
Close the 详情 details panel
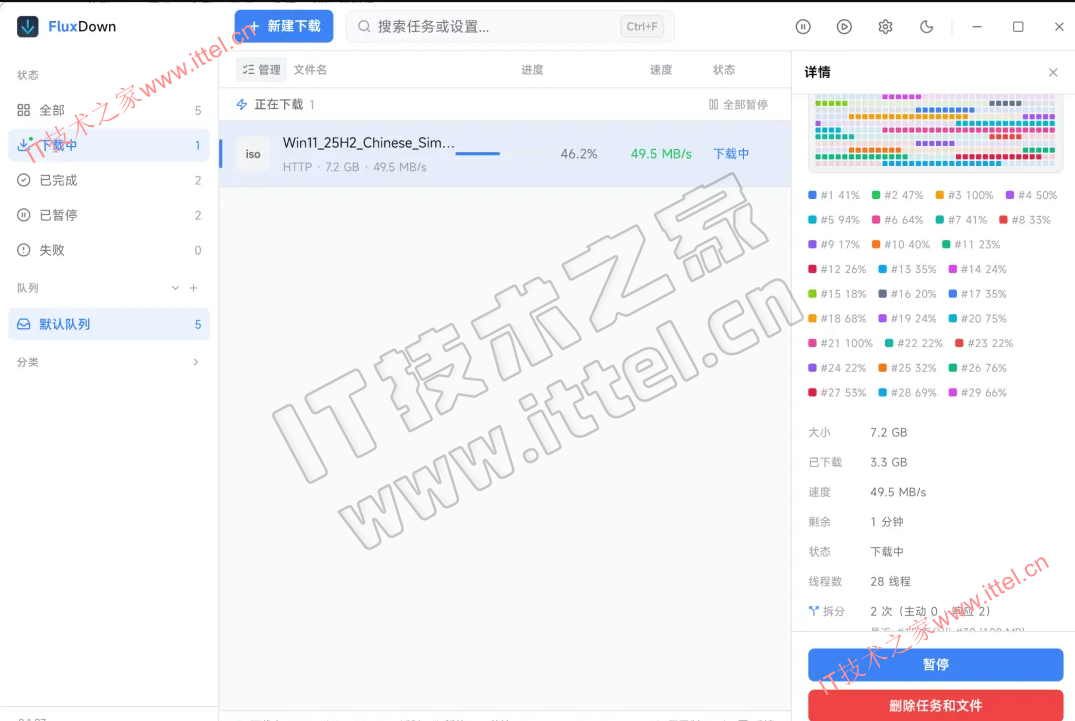point(1053,72)
